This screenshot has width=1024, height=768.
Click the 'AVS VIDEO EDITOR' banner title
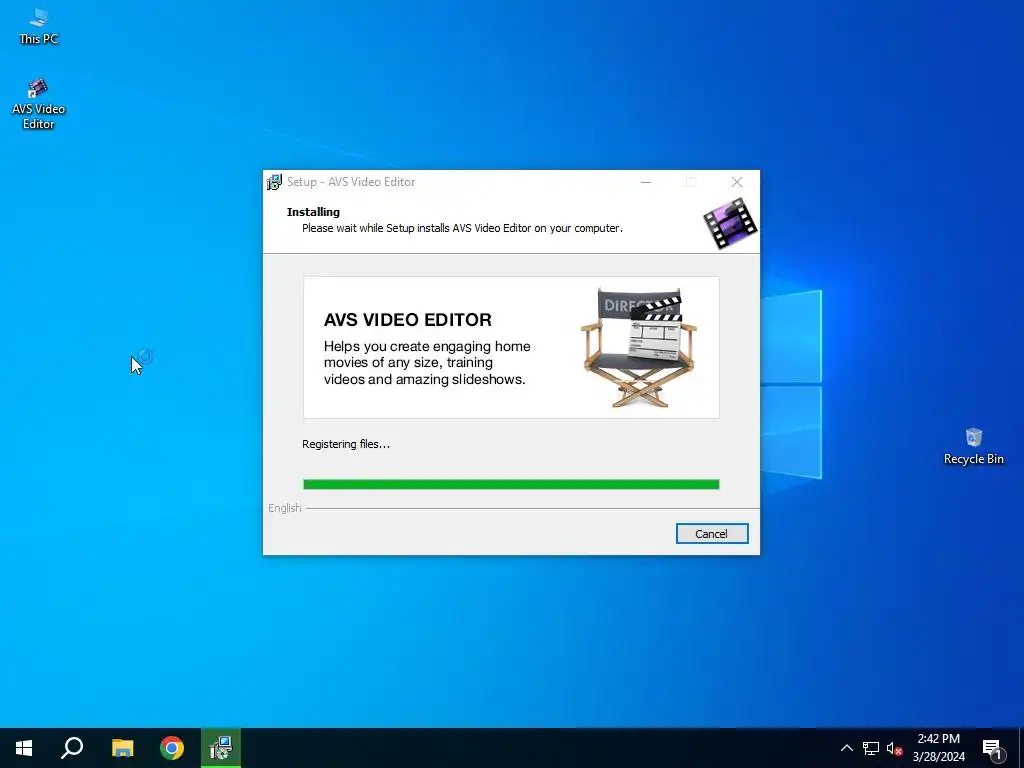click(x=408, y=319)
